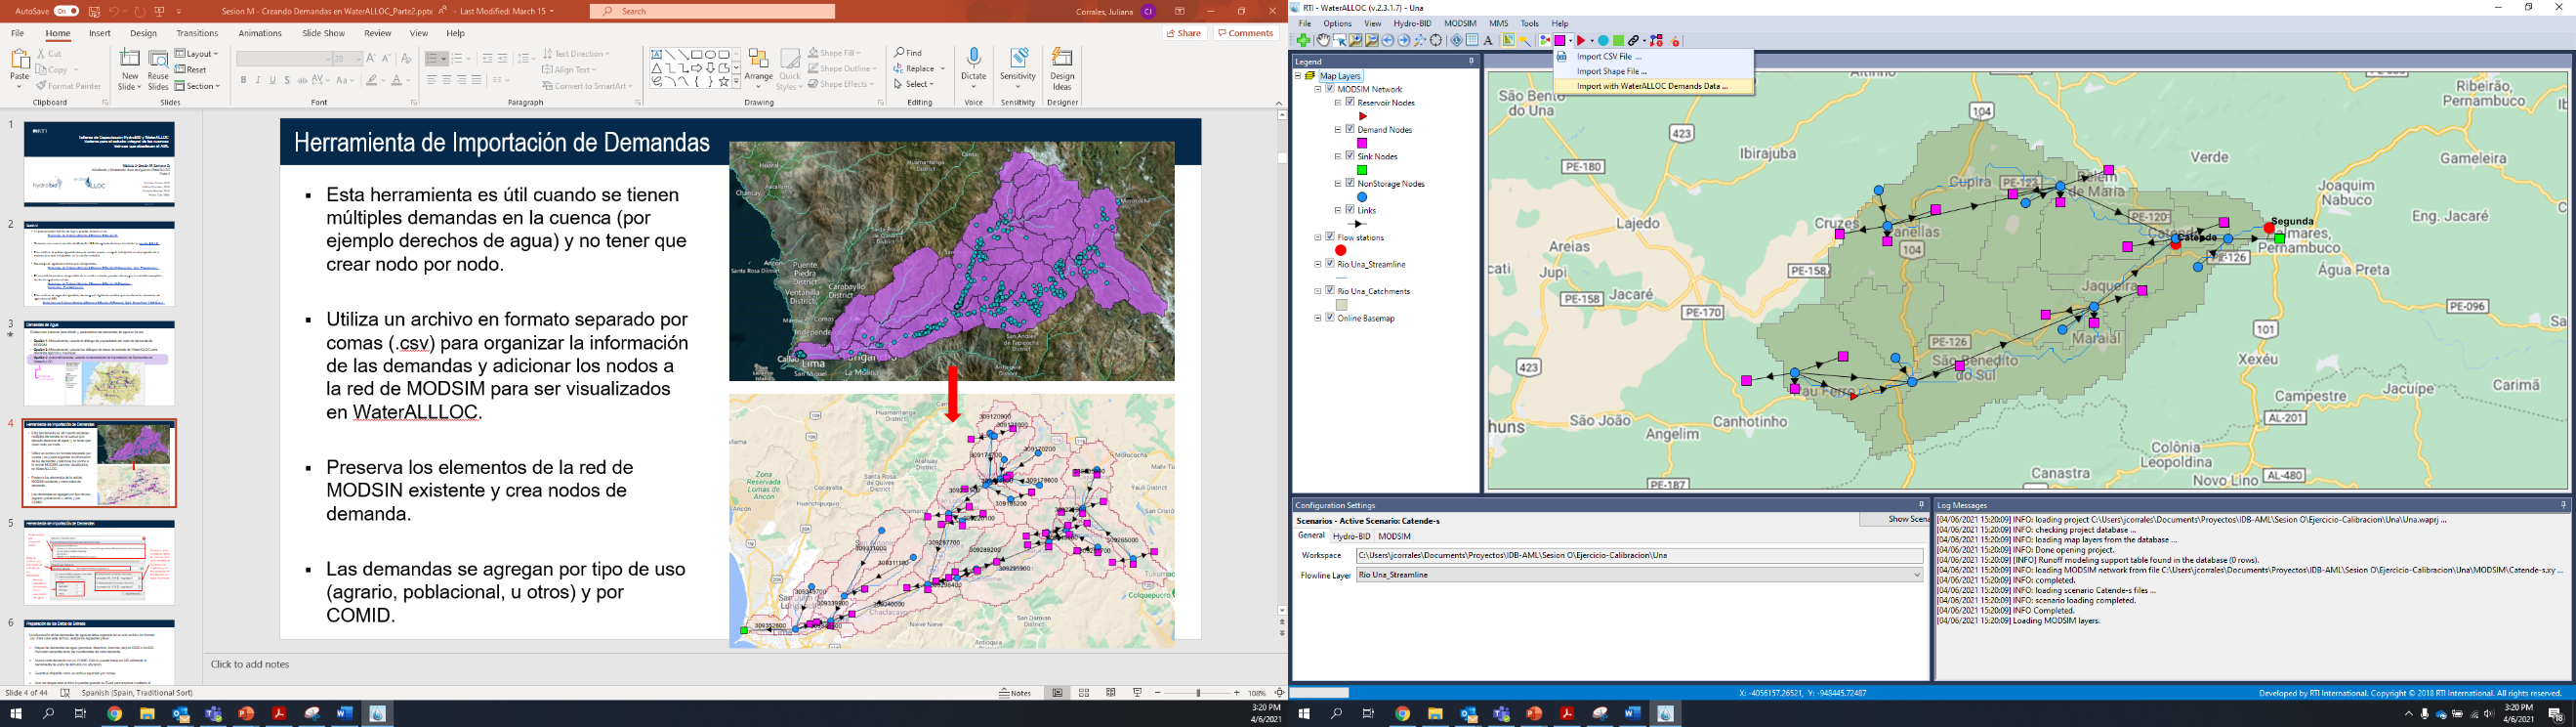Click the Format Painter icon

coord(69,86)
